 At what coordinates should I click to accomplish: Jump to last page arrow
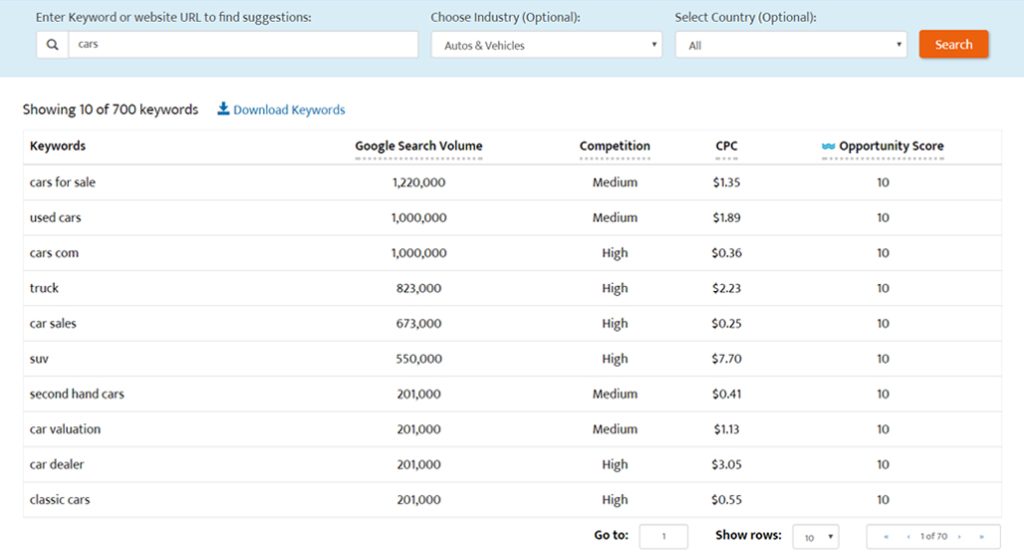981,536
